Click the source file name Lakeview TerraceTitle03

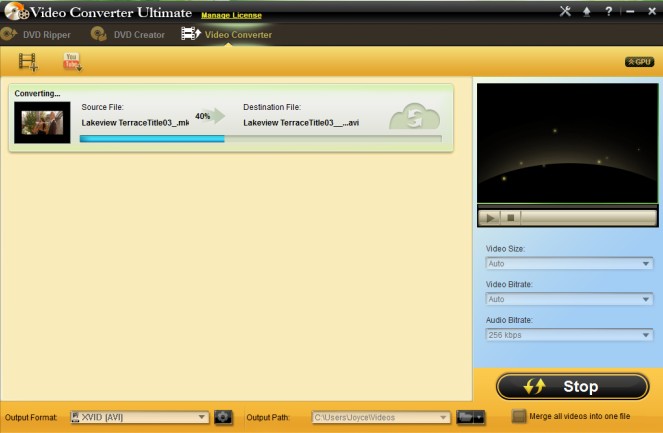click(x=135, y=123)
